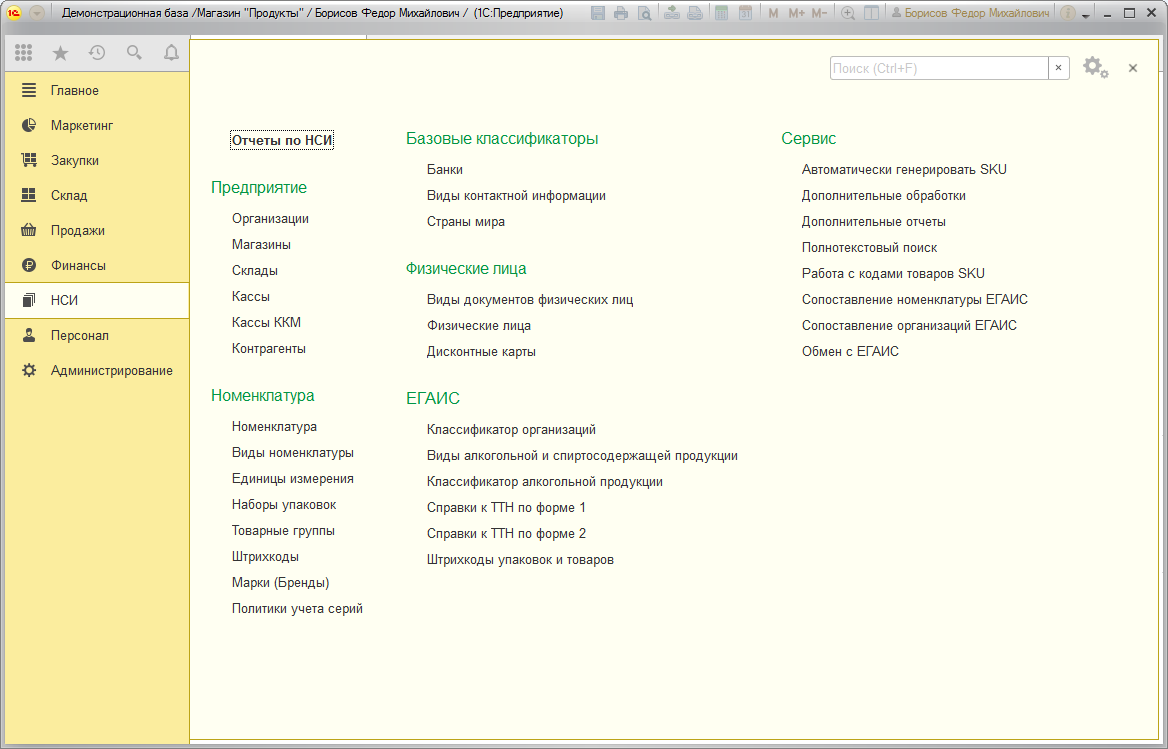Screen dimensions: 1168x749
Task: Open Print preview icon in title bar
Action: point(644,13)
